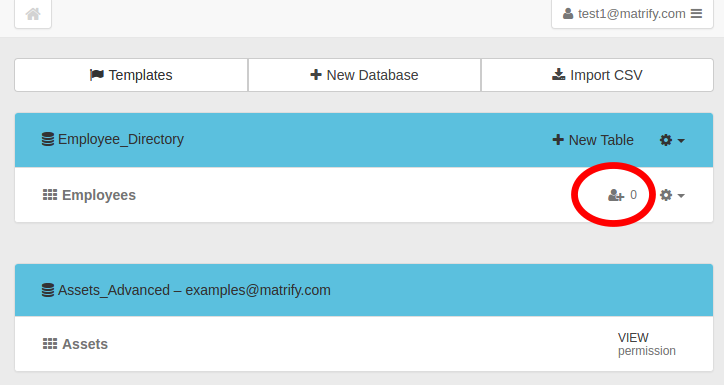Open the Employee_Directory gear settings dropdown
This screenshot has width=724, height=385.
pos(672,140)
